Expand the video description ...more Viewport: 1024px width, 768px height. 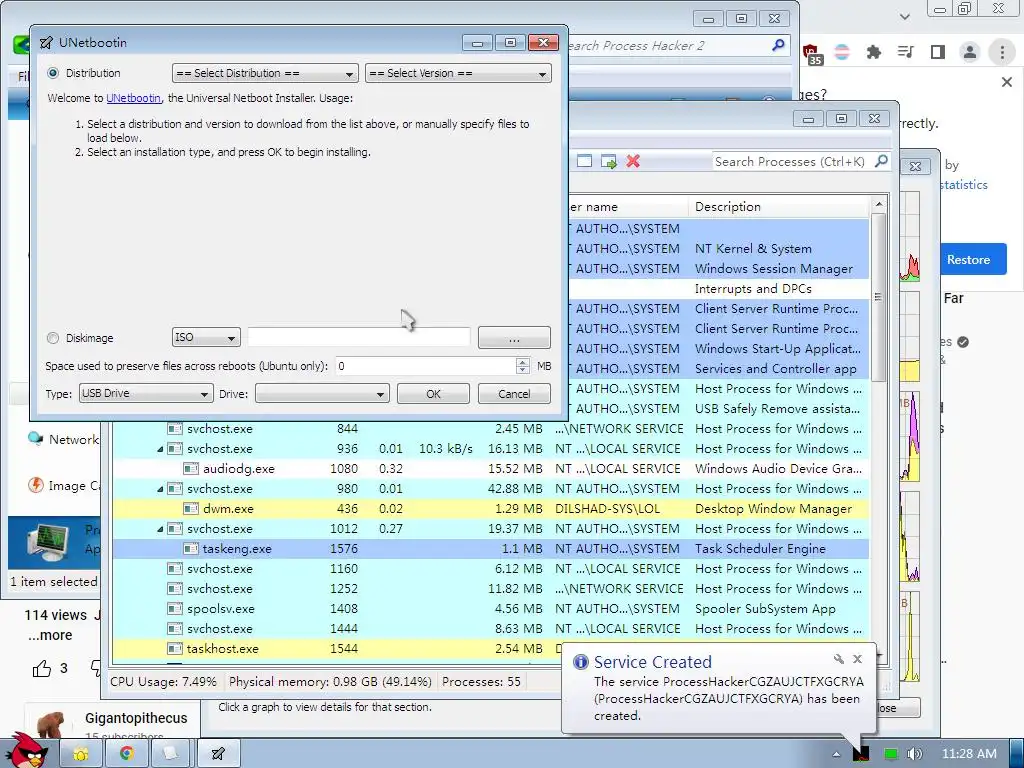point(50,635)
